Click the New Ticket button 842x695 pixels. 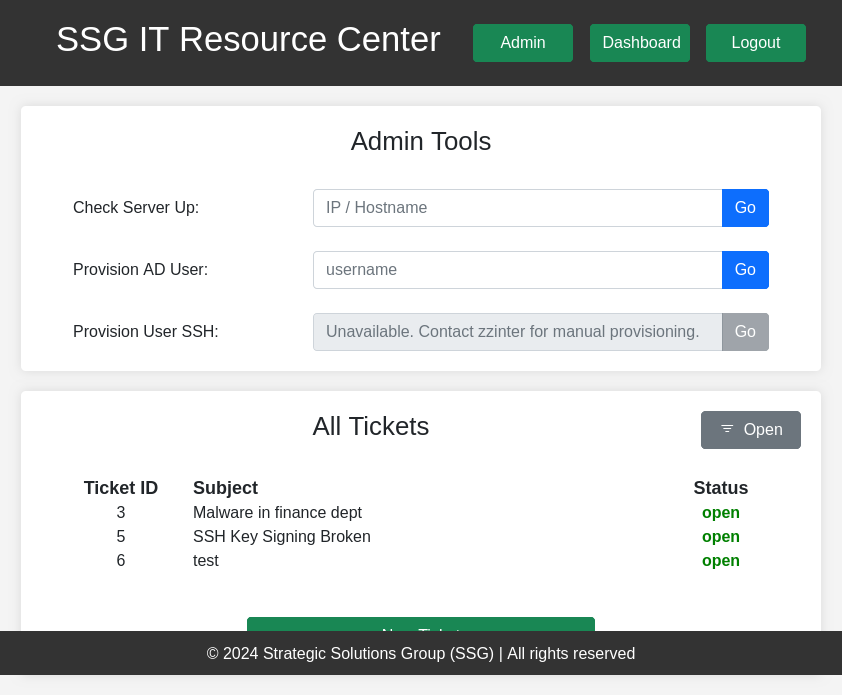click(421, 625)
